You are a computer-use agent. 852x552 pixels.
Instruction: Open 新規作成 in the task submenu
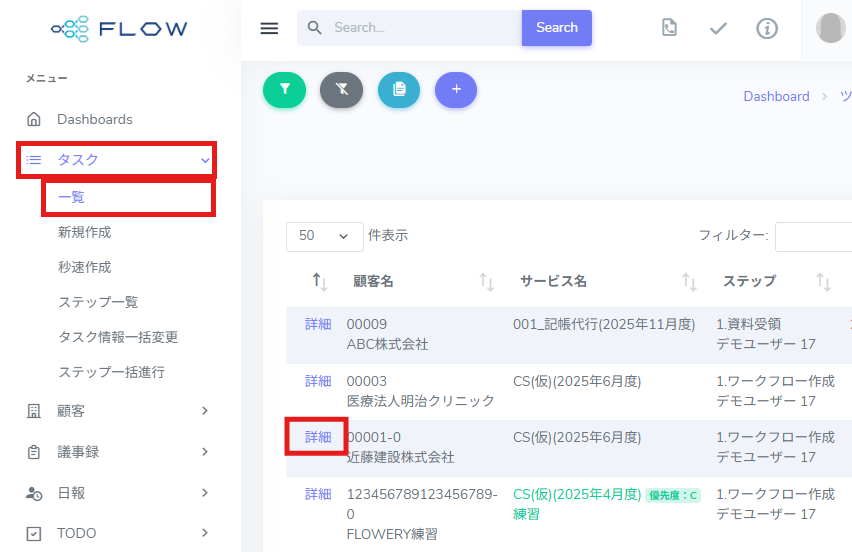[x=85, y=232]
